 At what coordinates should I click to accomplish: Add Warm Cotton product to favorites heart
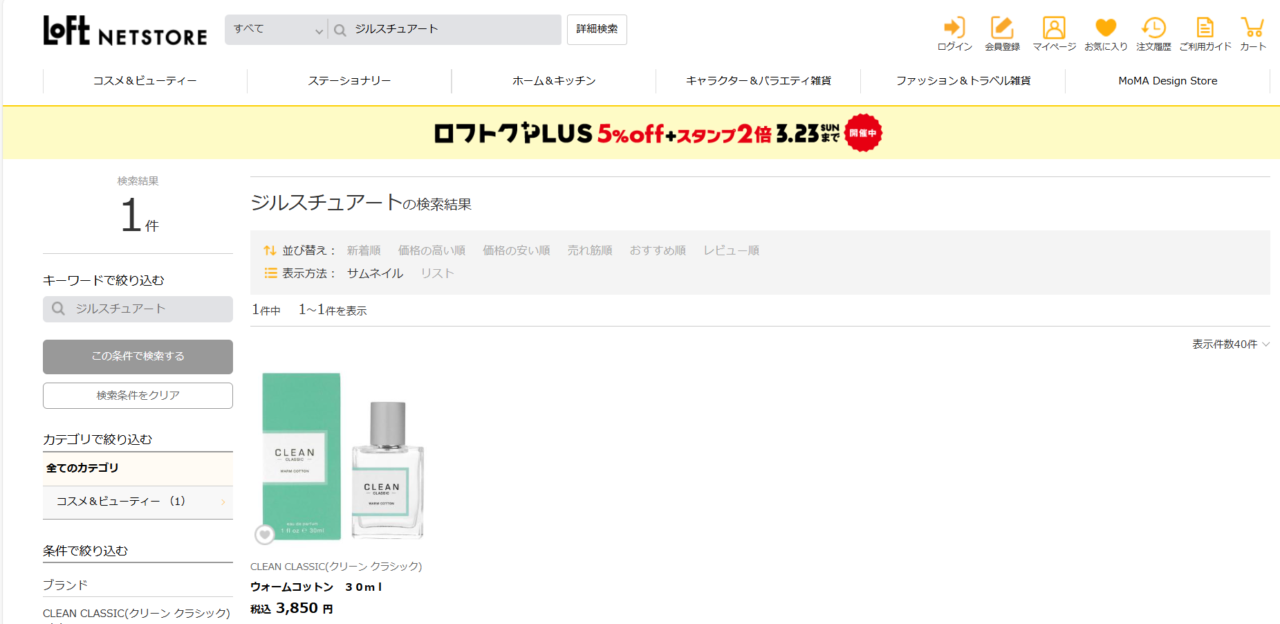click(x=264, y=535)
